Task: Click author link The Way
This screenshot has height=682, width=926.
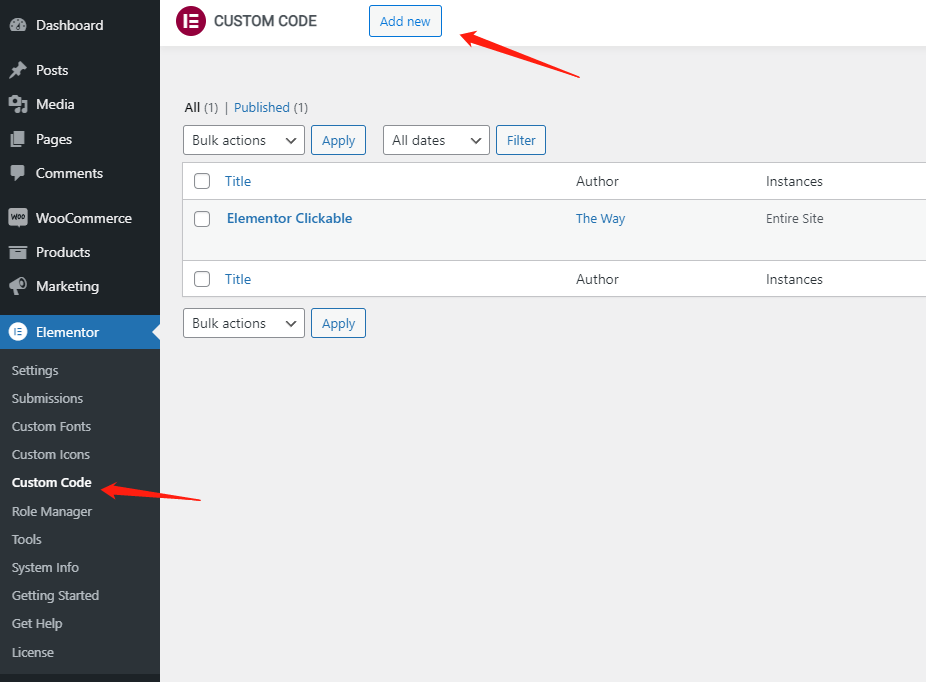Action: (601, 218)
